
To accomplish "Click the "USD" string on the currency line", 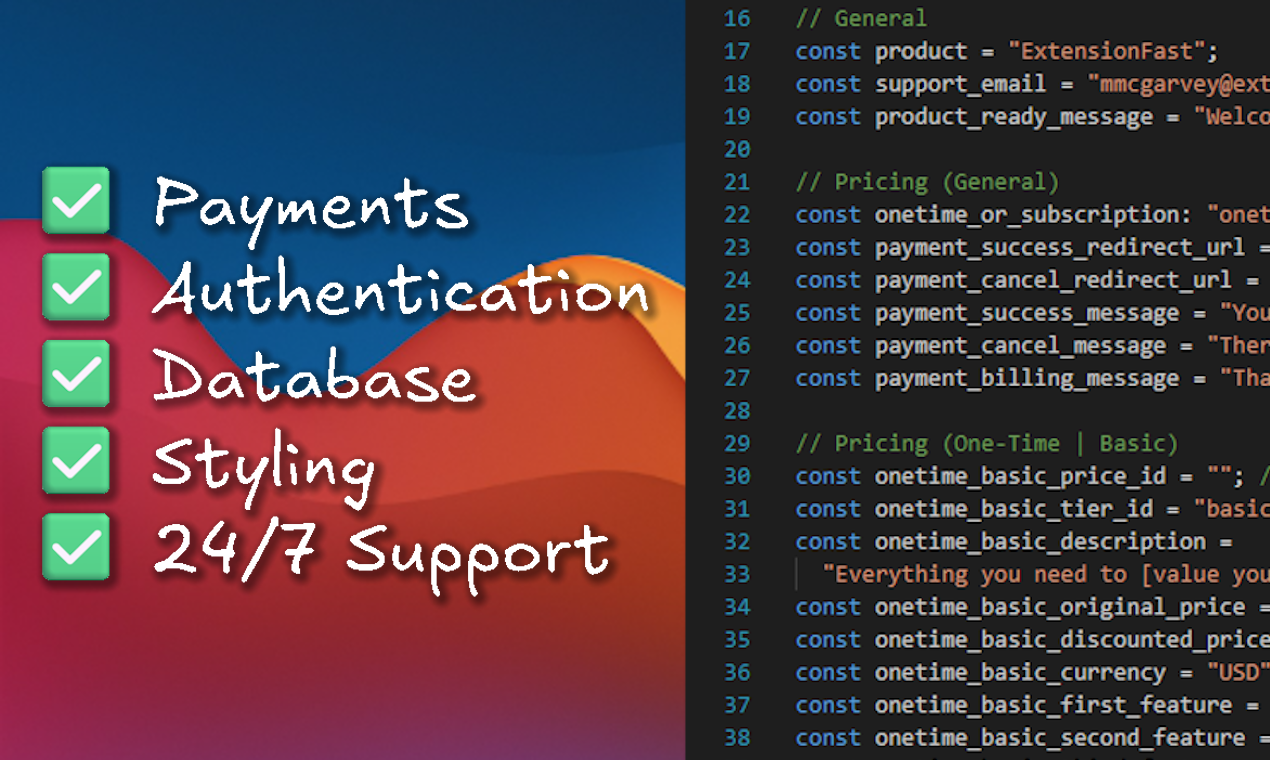I will click(1237, 672).
